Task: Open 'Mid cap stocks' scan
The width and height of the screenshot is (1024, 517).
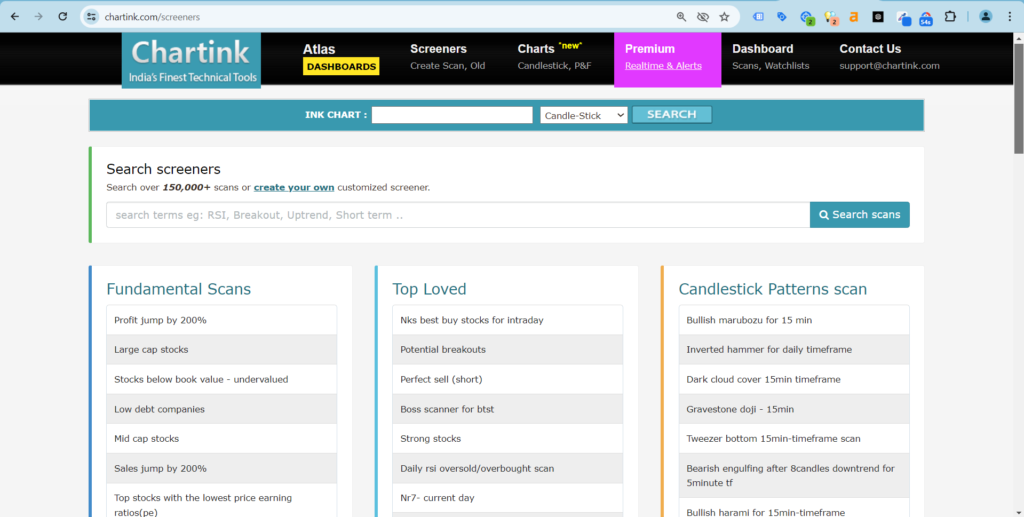Action: 221,439
